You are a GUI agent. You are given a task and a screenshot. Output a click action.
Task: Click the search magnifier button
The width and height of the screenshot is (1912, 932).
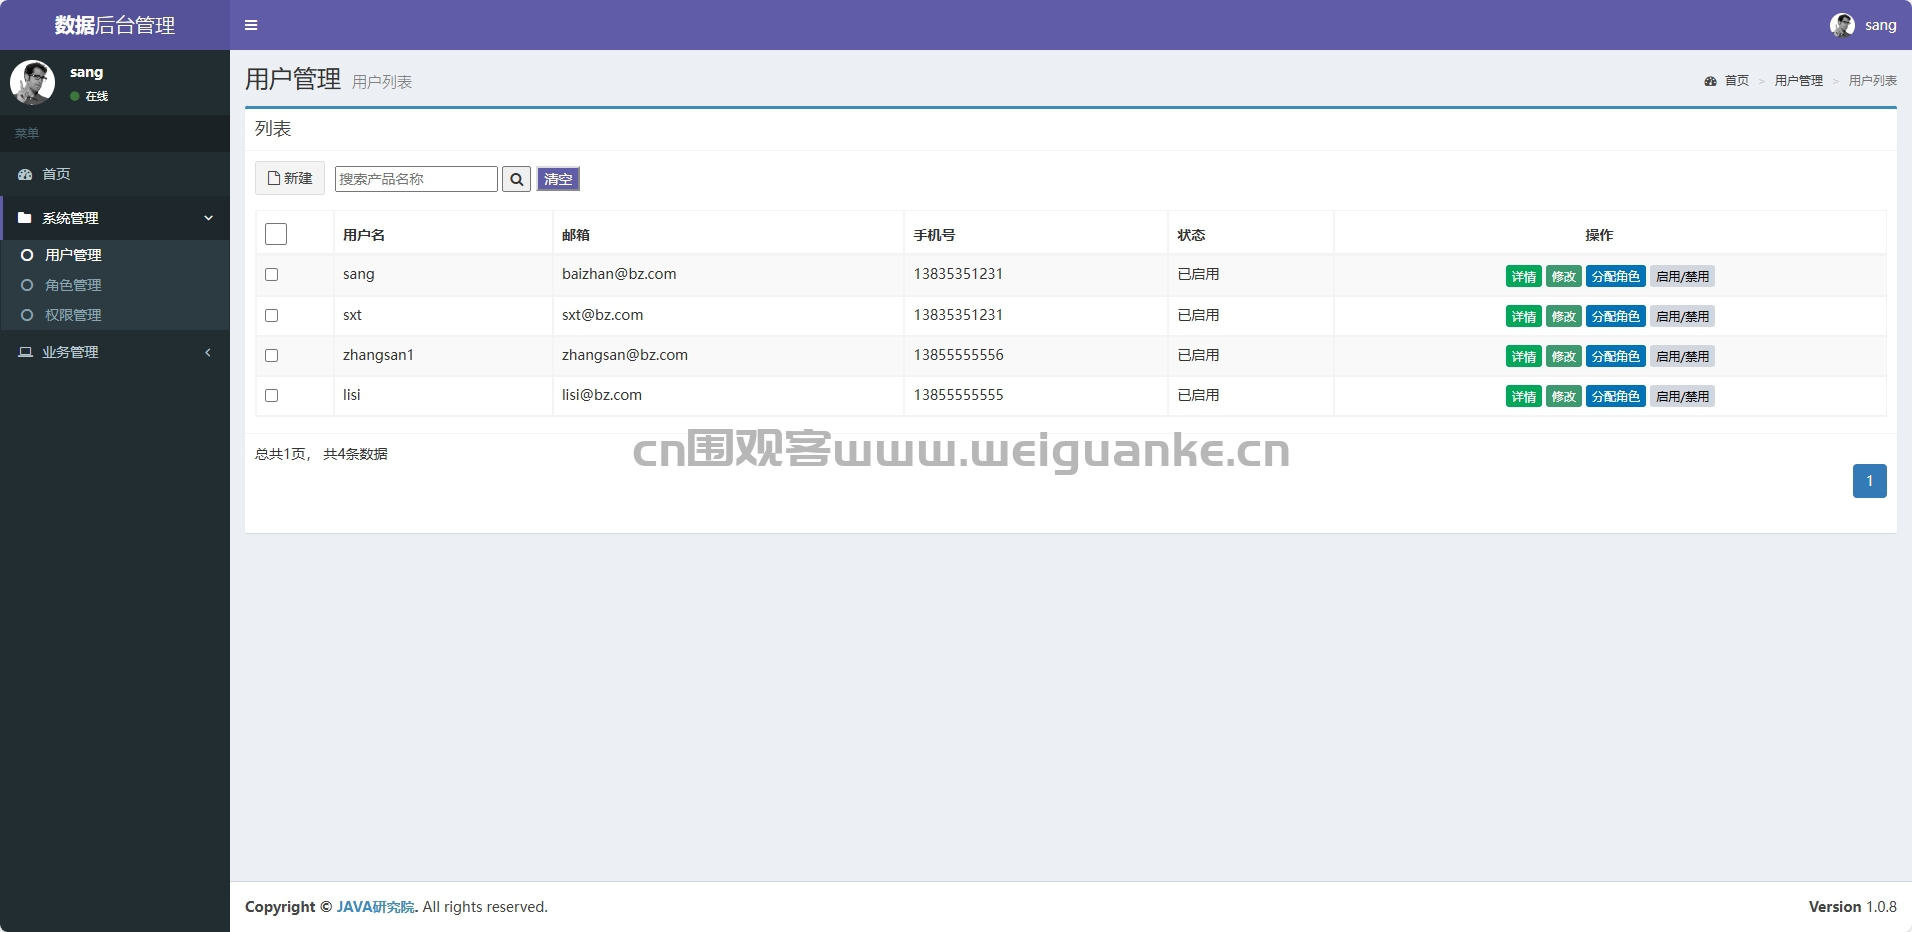(x=516, y=179)
